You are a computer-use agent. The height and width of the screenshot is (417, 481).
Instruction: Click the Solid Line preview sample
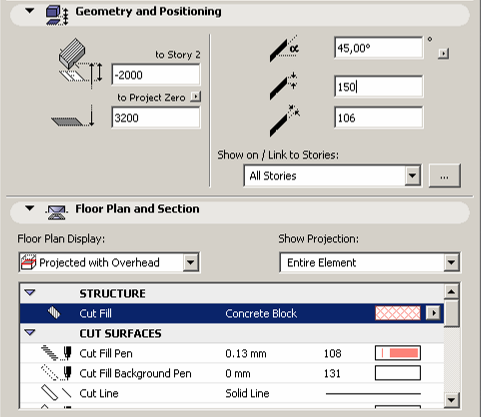pos(373,394)
